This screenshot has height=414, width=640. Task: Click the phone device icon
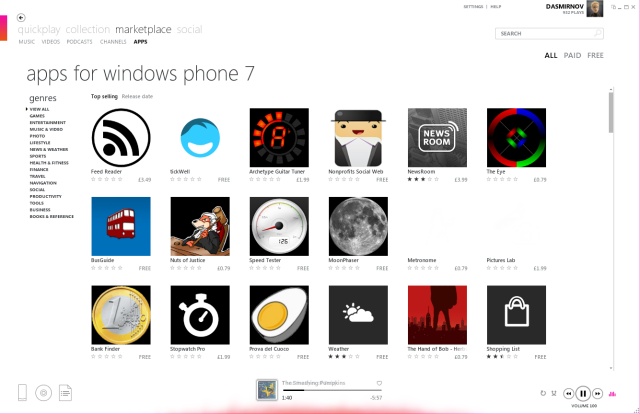point(22,392)
